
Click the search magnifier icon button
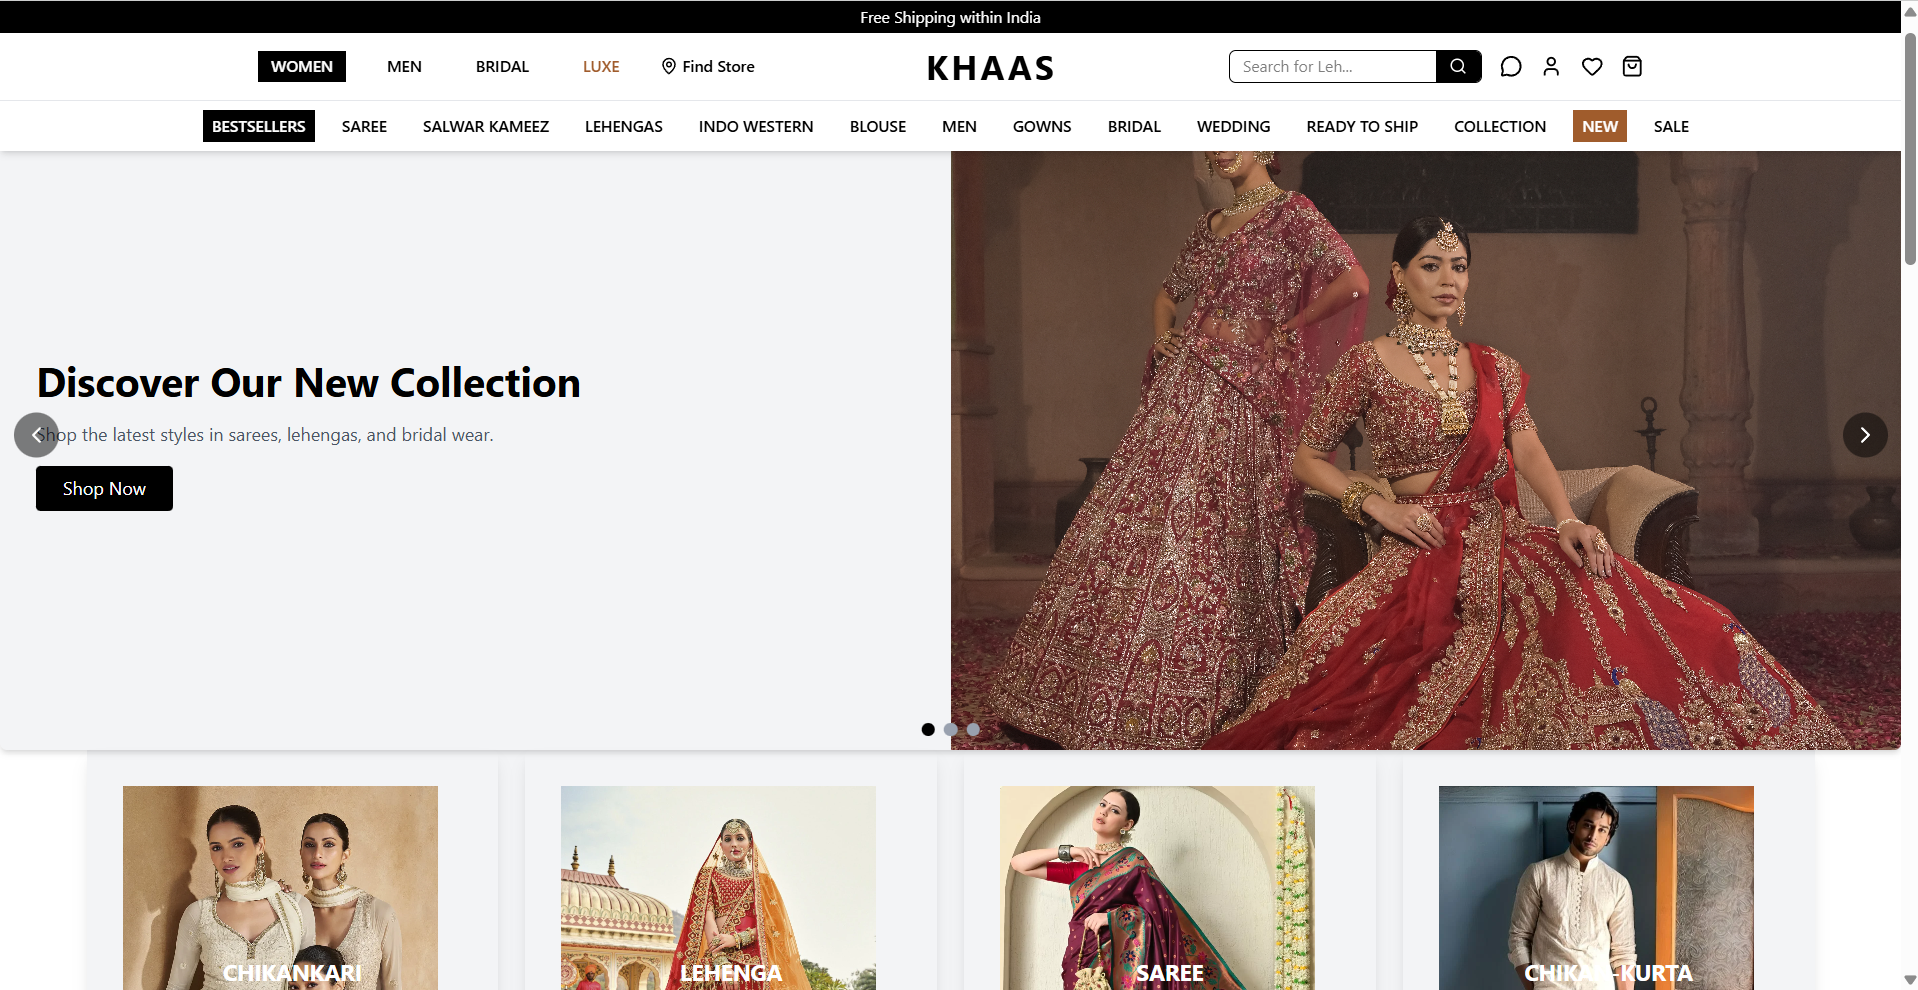1458,67
